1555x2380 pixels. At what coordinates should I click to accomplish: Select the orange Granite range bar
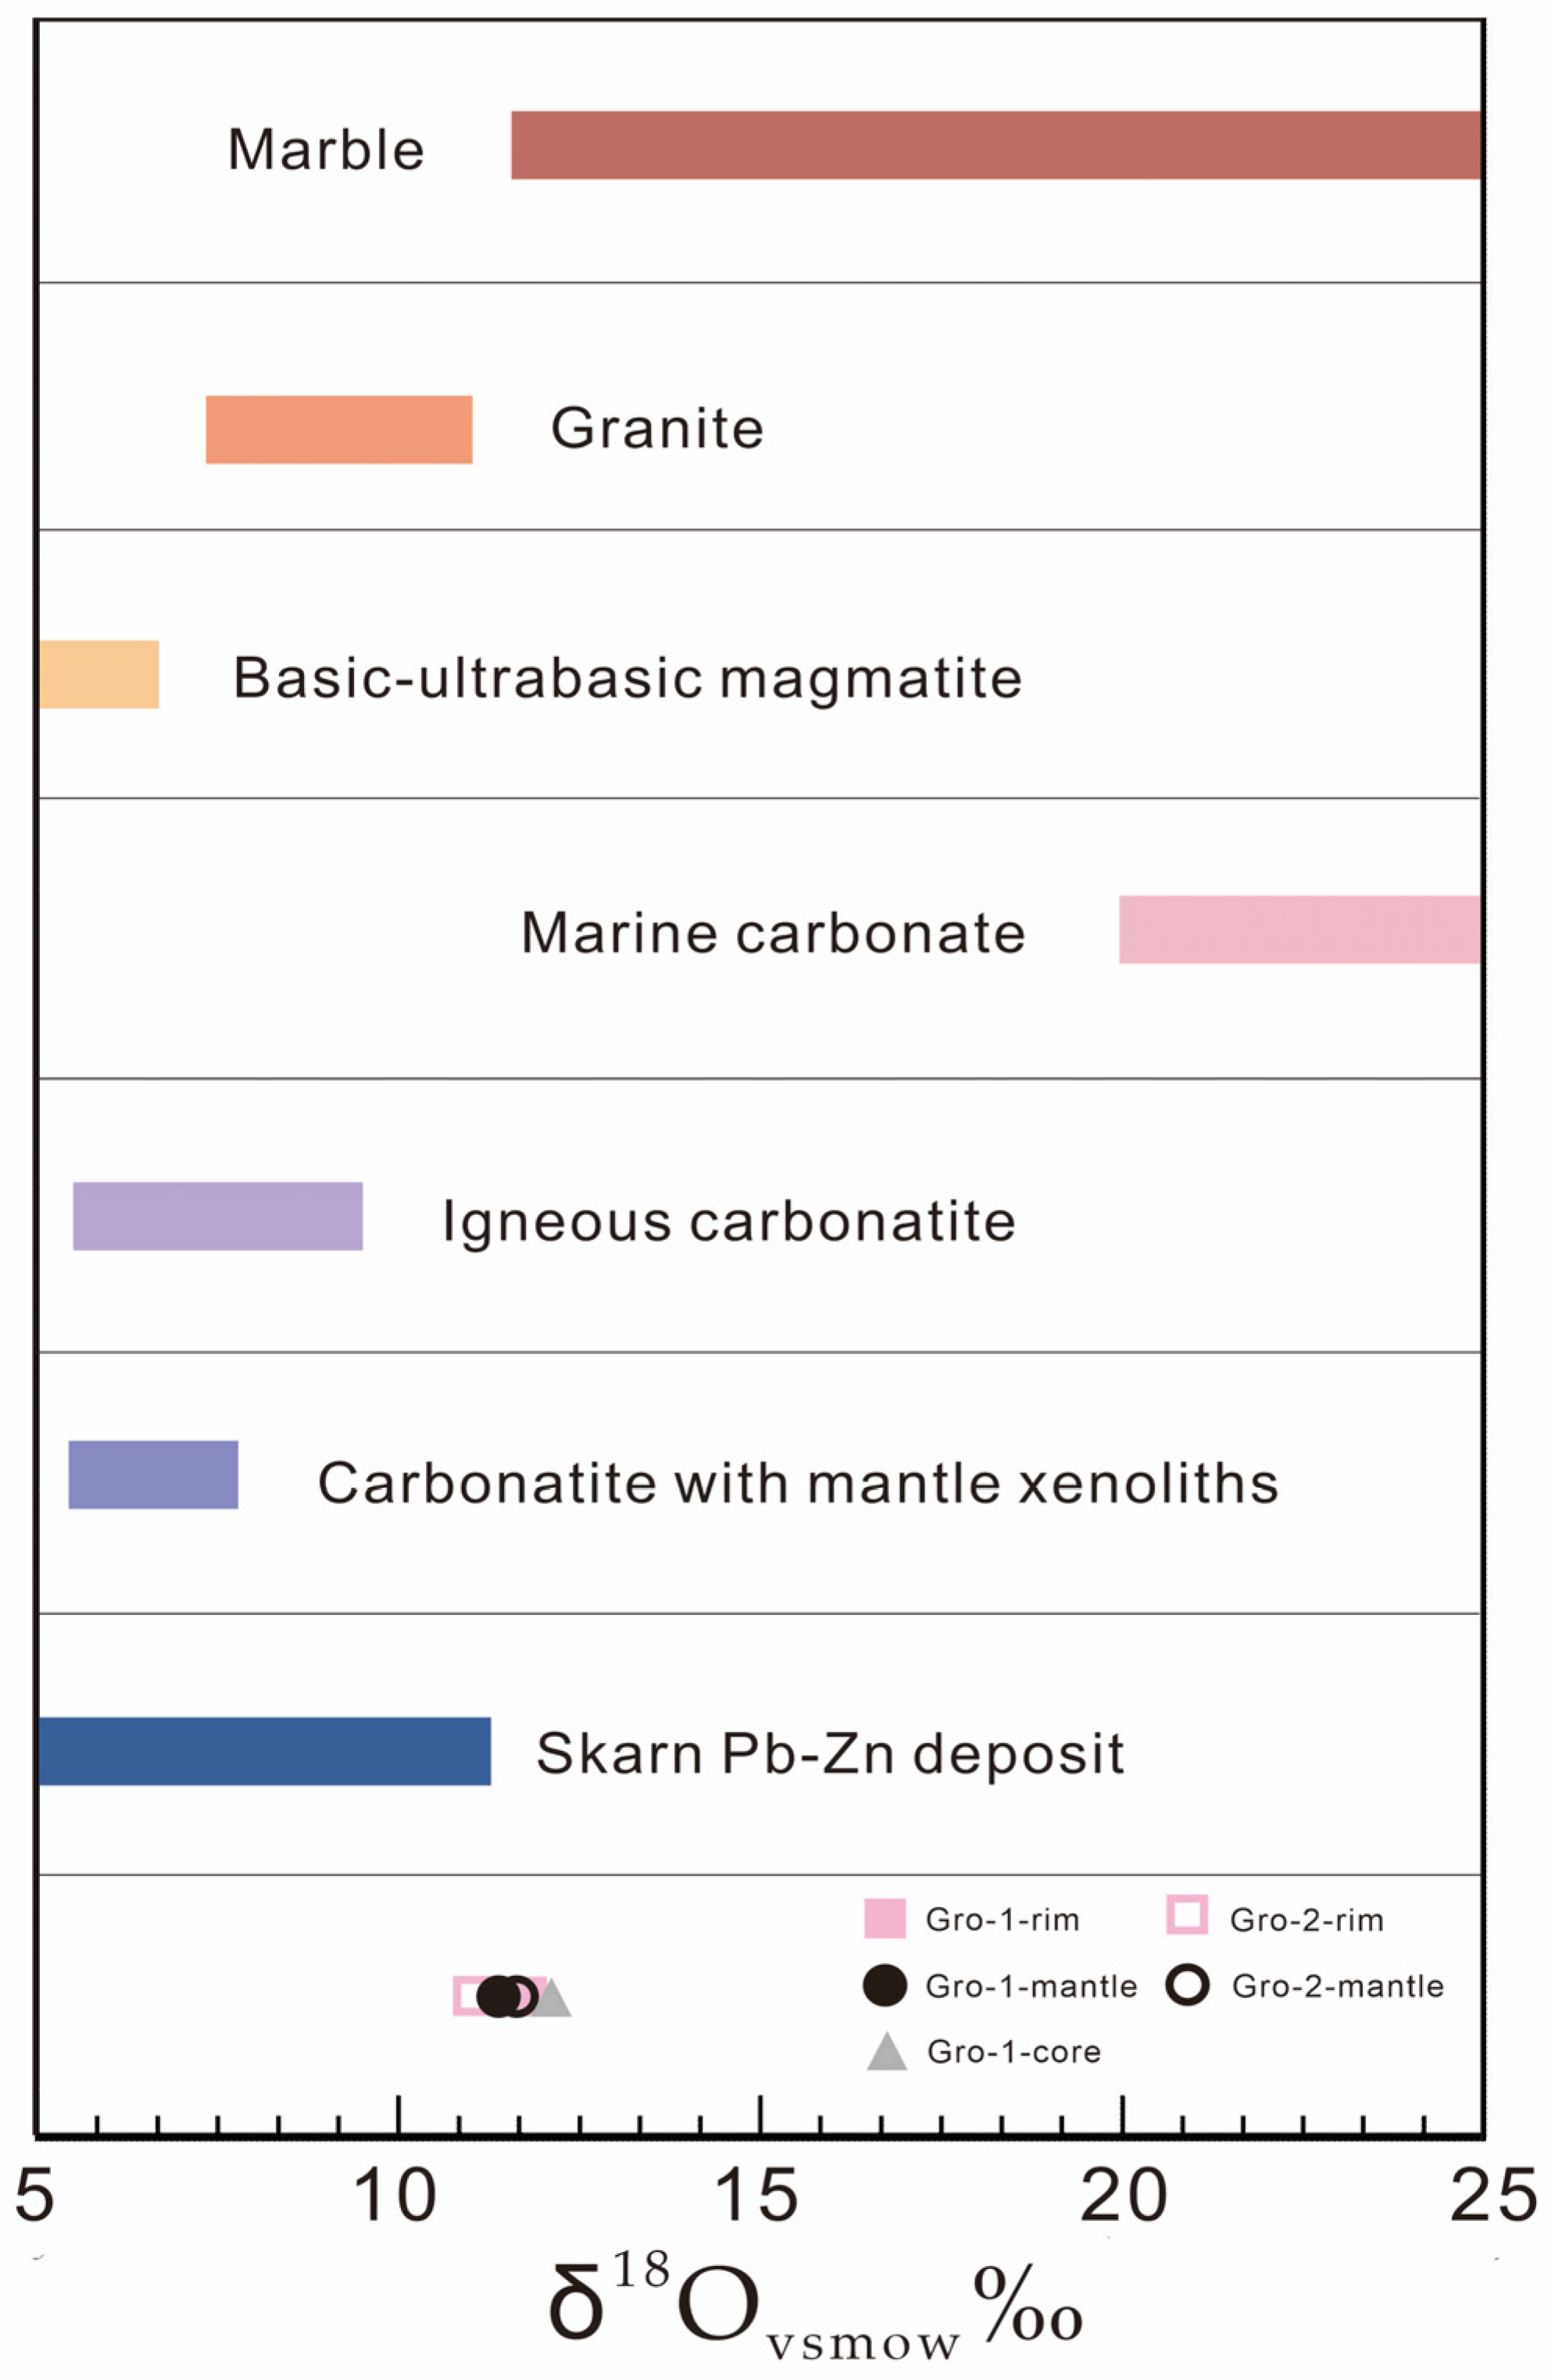coord(339,430)
